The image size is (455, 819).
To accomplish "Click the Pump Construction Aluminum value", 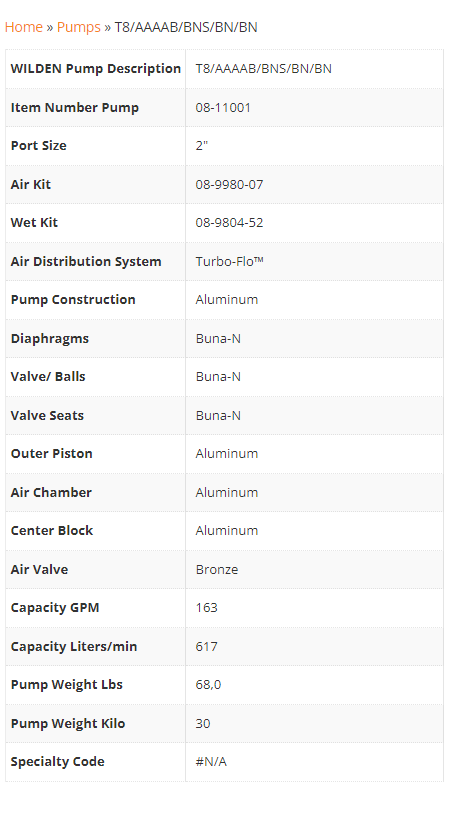I will pos(227,300).
